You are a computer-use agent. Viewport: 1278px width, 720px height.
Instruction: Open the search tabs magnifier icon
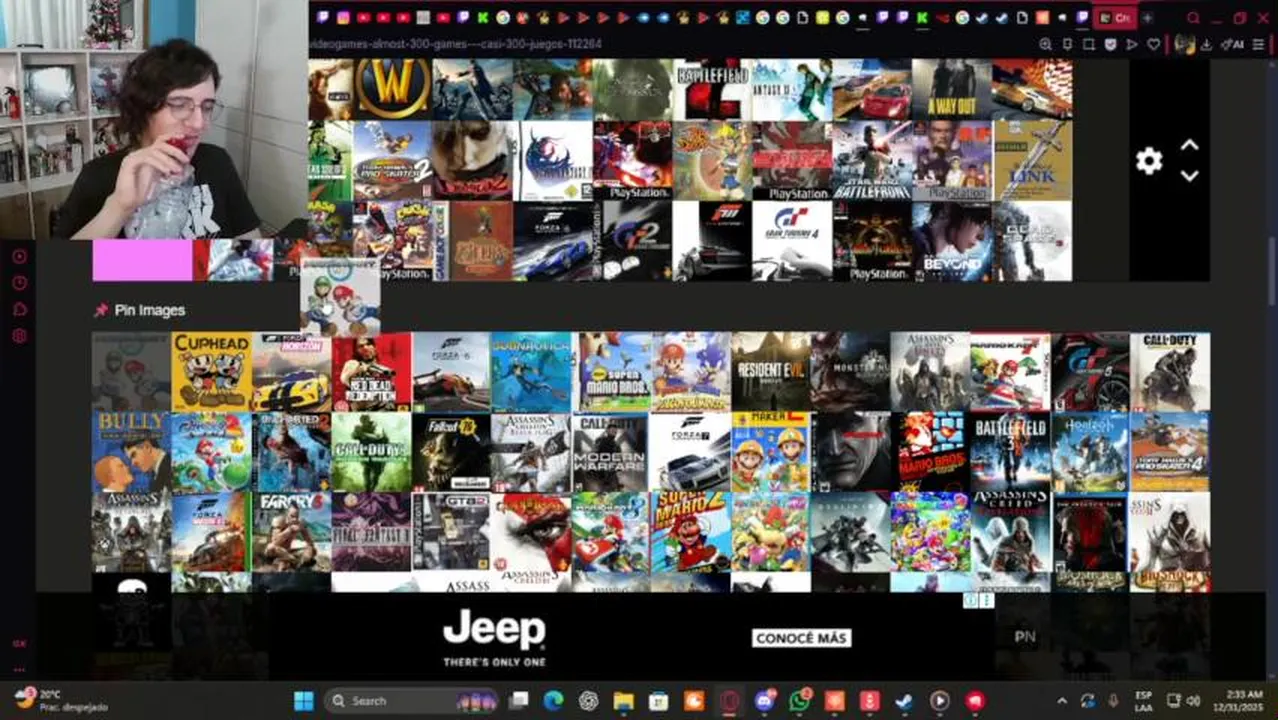(x=1193, y=18)
